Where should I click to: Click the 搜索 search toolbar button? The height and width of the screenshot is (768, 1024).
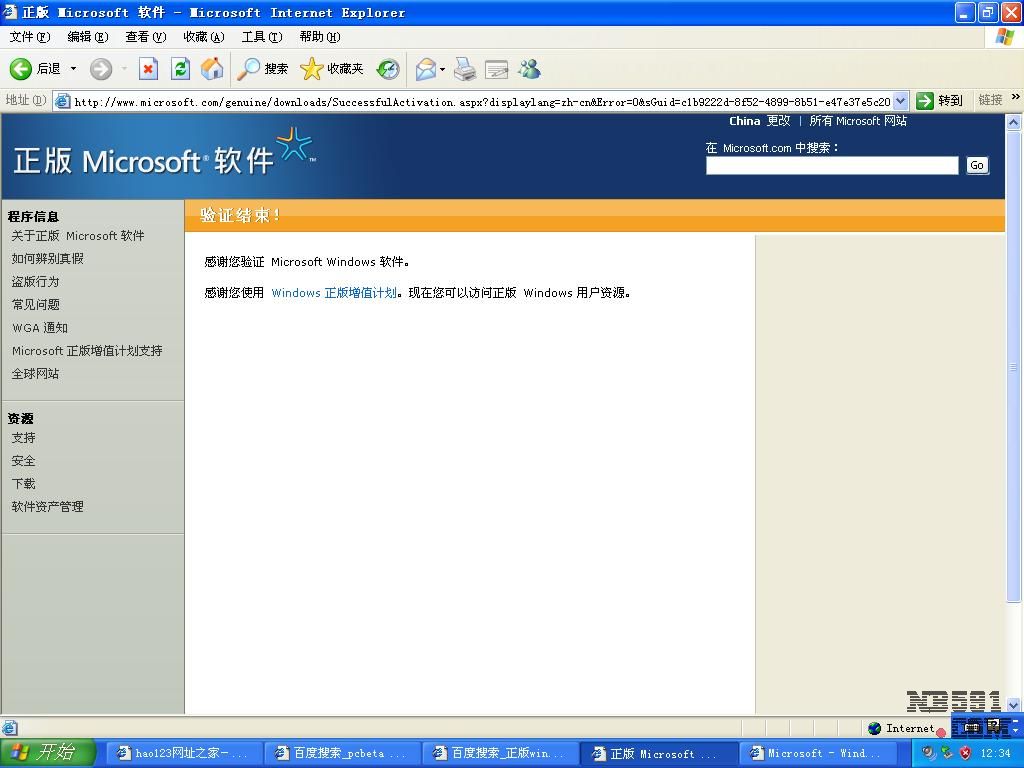pyautogui.click(x=263, y=69)
